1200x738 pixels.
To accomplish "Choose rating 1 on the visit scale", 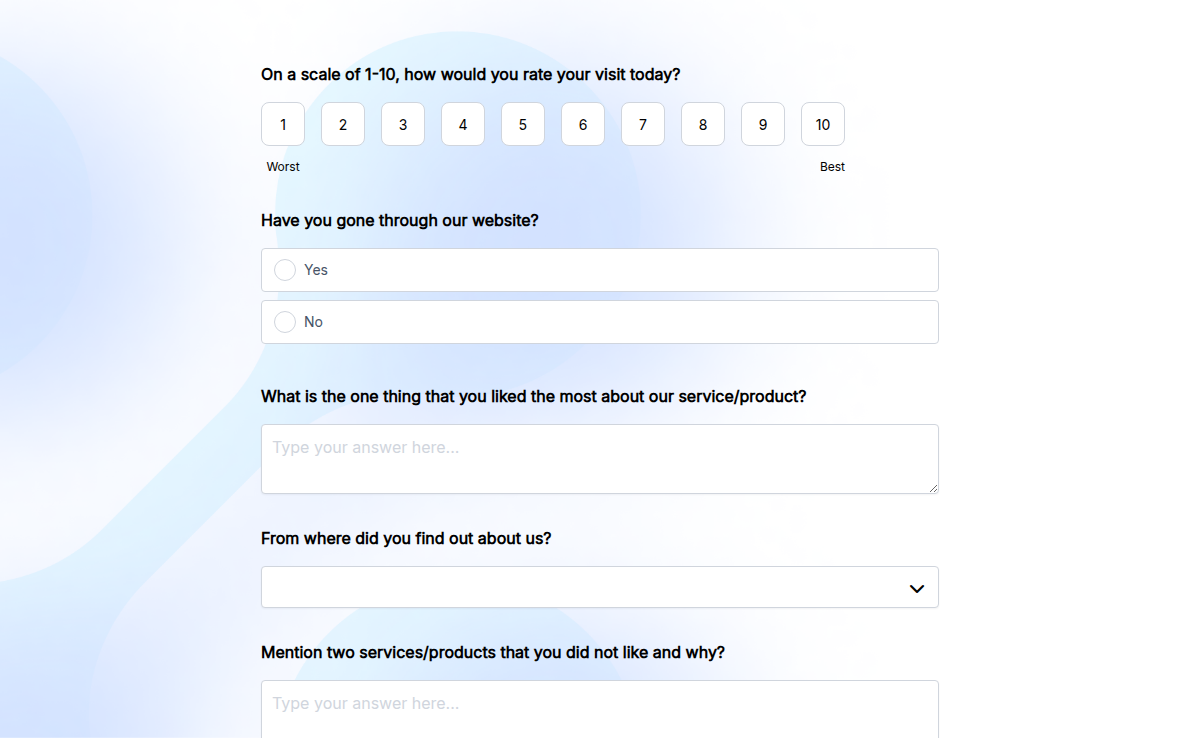I will point(283,124).
